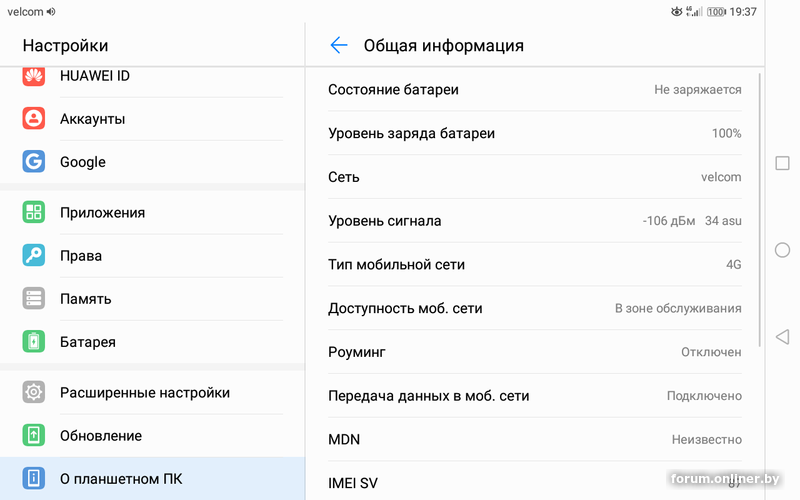Tap the Расширенные настройки gear icon
800x500 pixels.
(34, 392)
